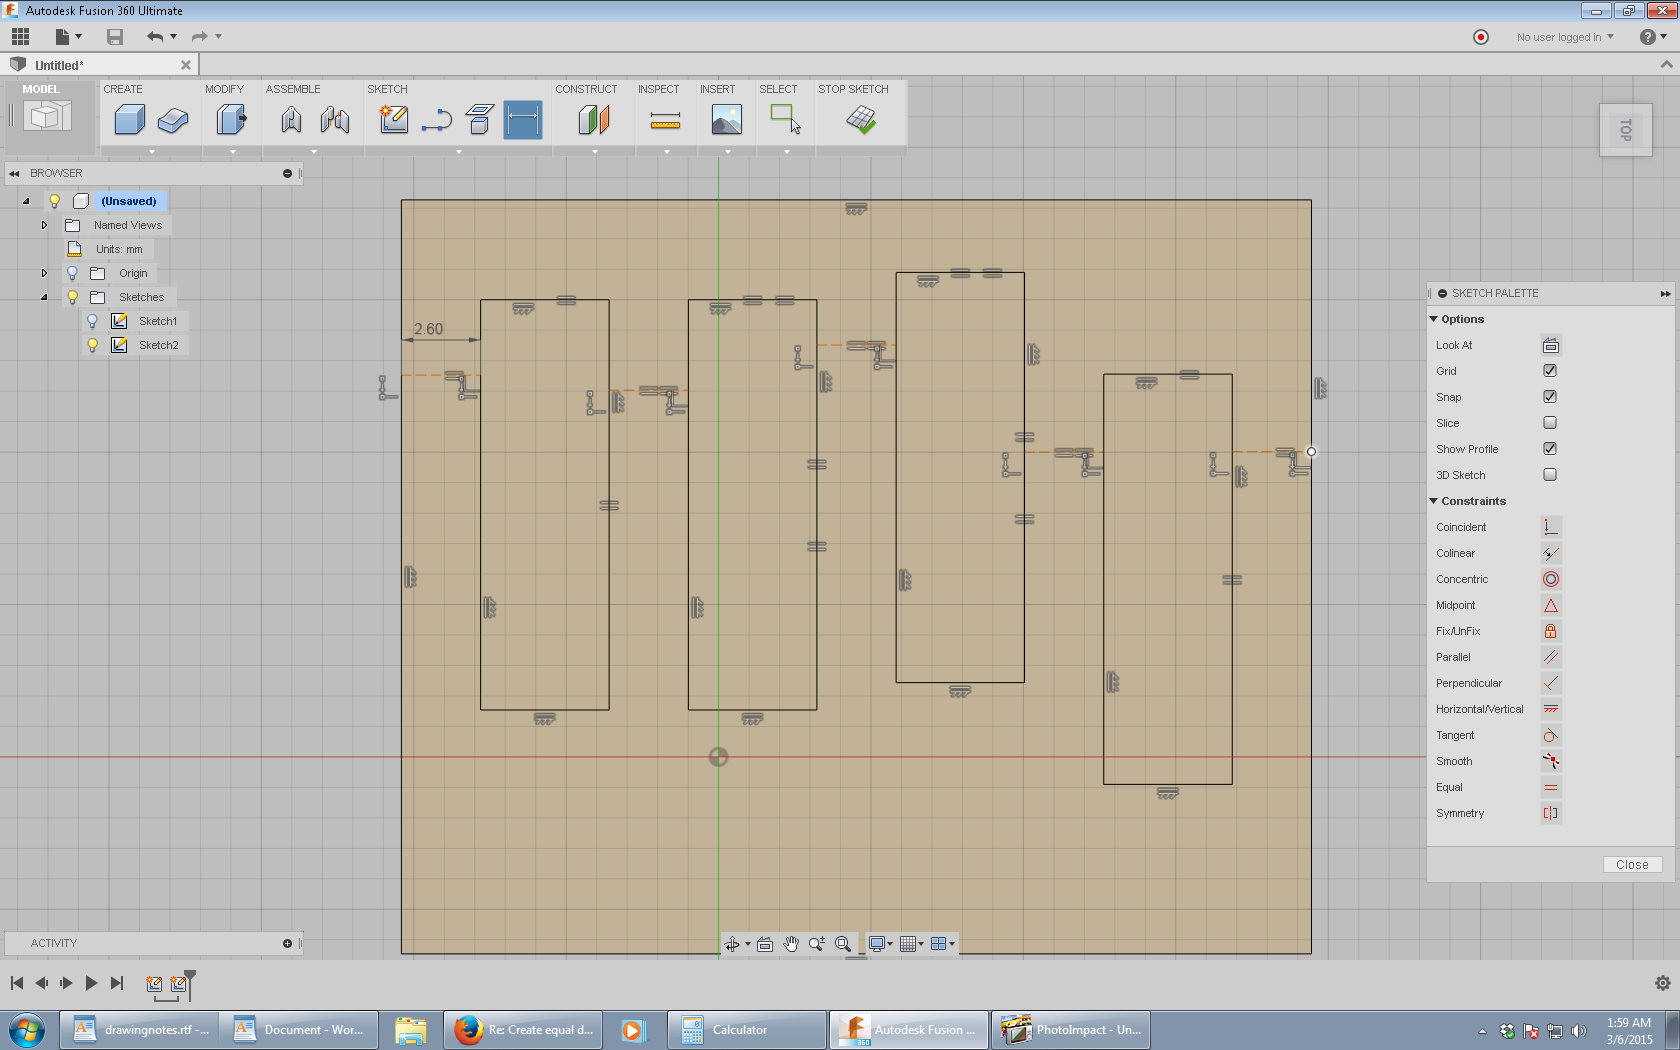Apply the Smooth constraint icon

1550,761
